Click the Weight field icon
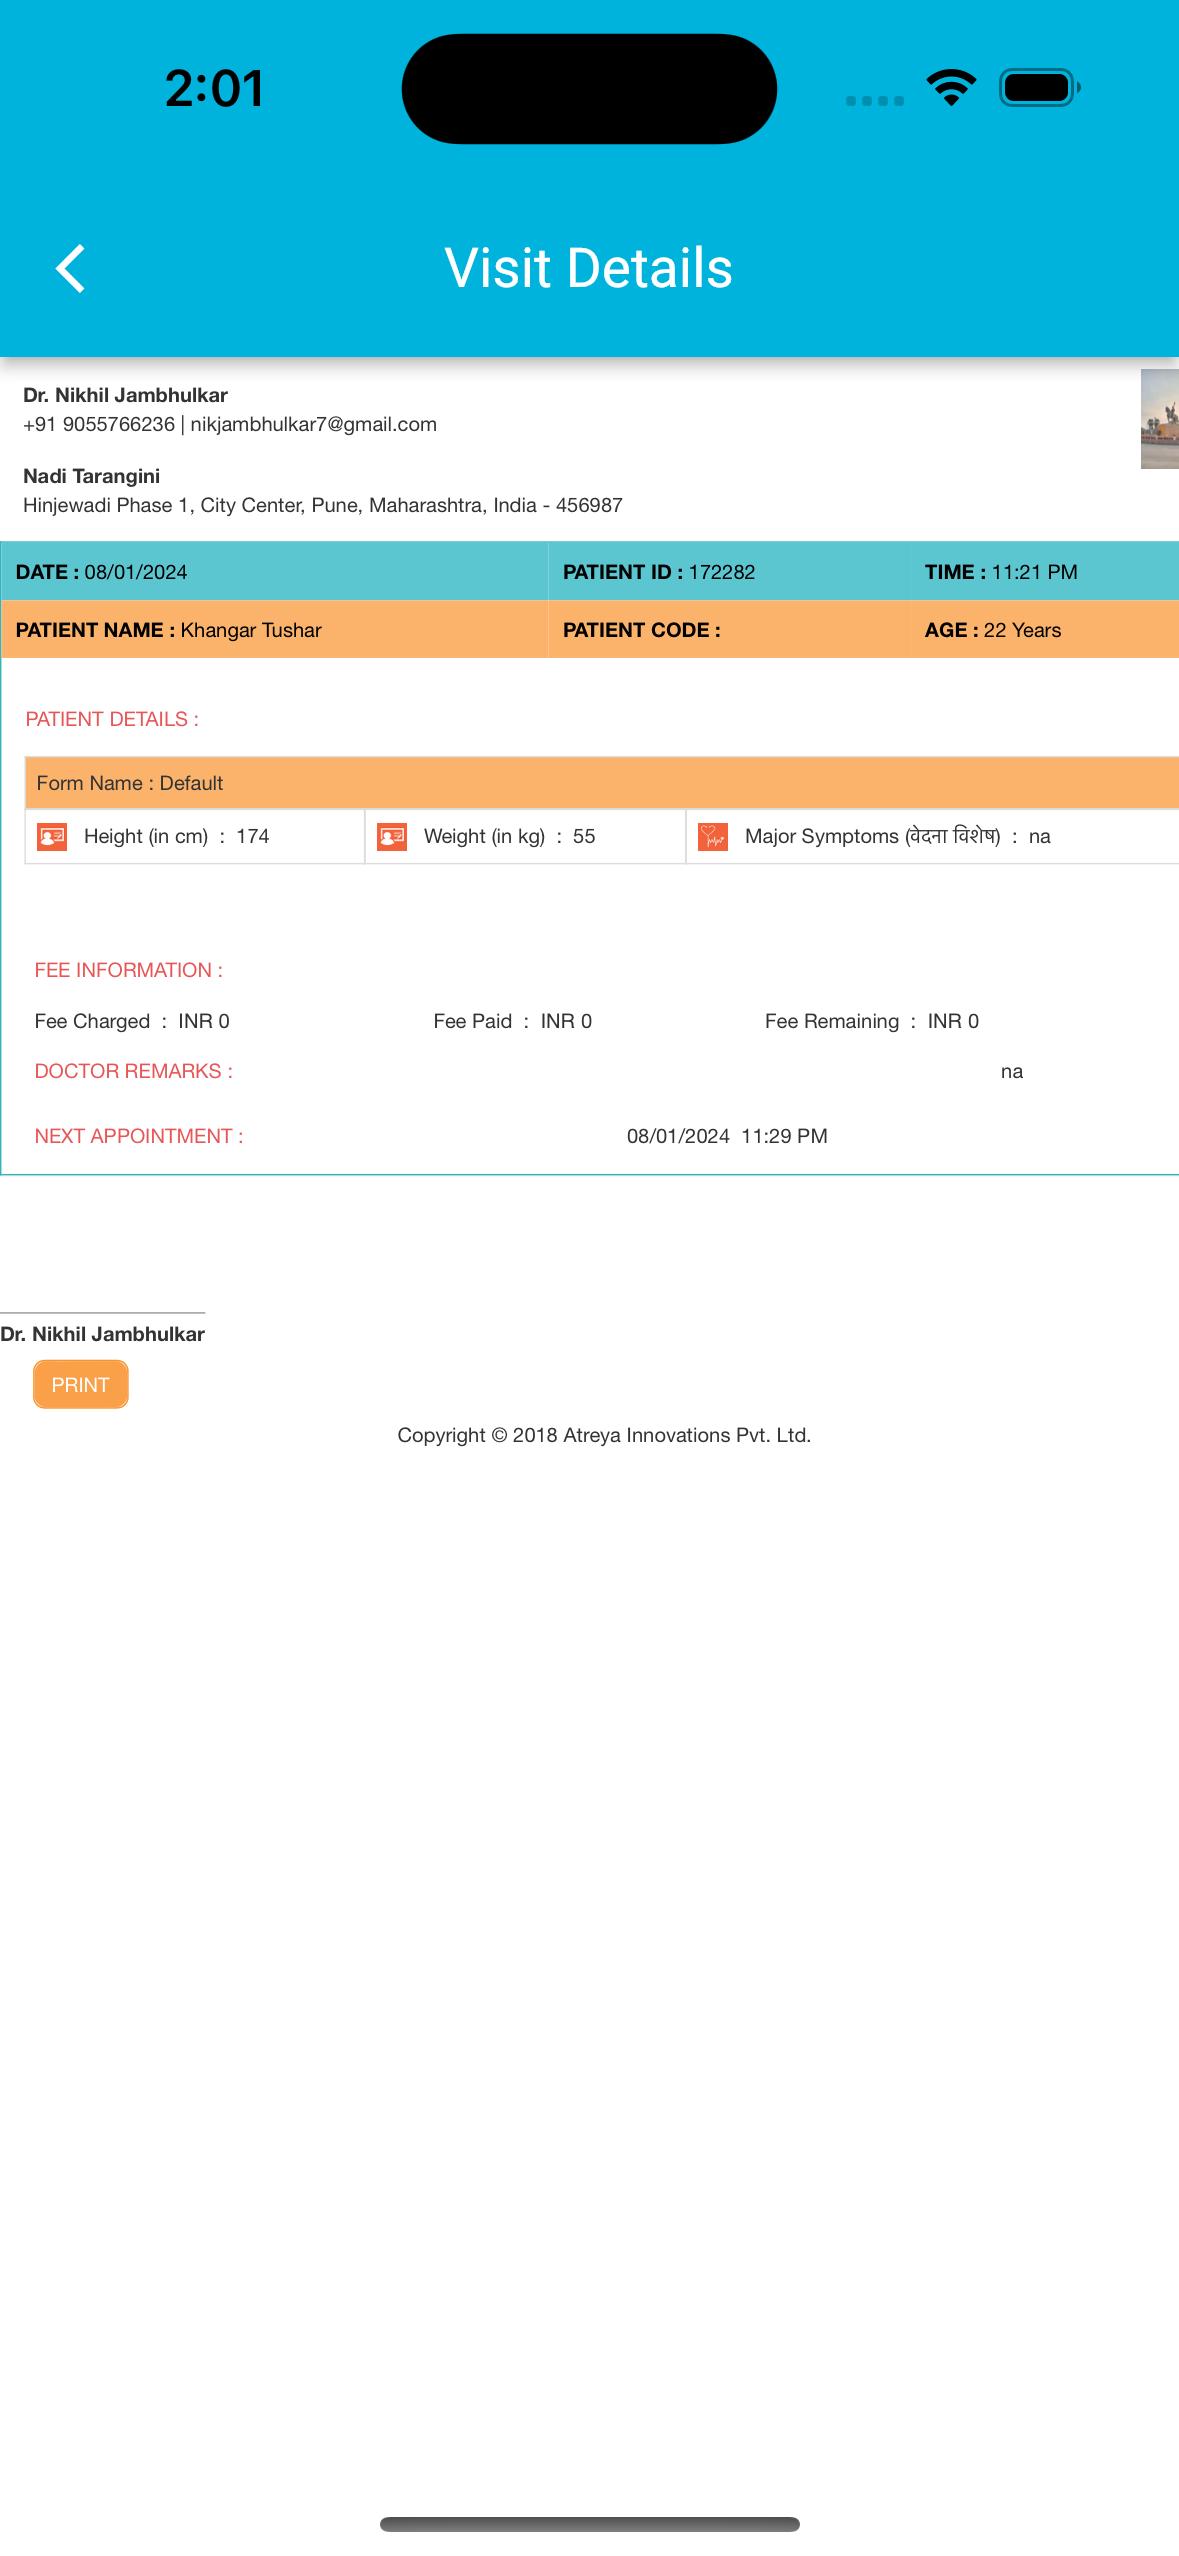This screenshot has height=2556, width=1179. [x=392, y=837]
